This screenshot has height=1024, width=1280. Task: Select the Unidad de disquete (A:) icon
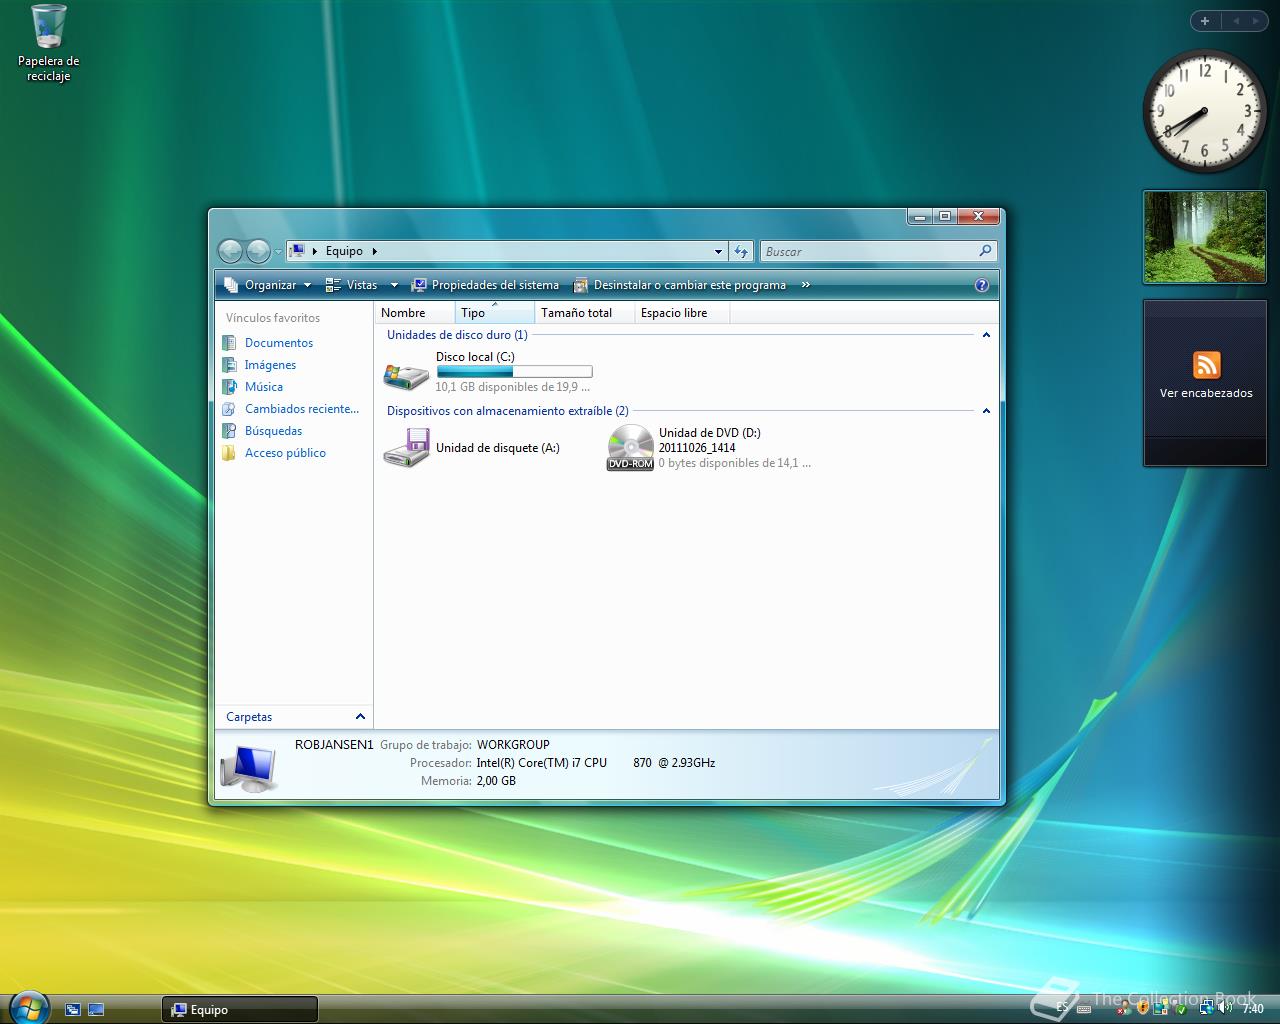(406, 447)
